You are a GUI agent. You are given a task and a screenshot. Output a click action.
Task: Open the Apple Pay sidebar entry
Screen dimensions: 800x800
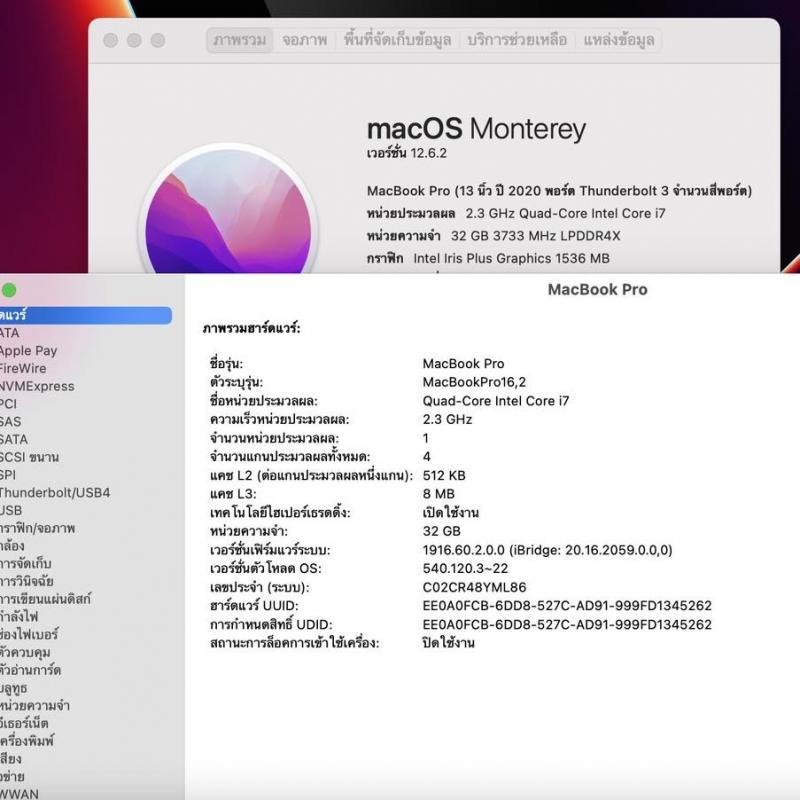pos(29,351)
